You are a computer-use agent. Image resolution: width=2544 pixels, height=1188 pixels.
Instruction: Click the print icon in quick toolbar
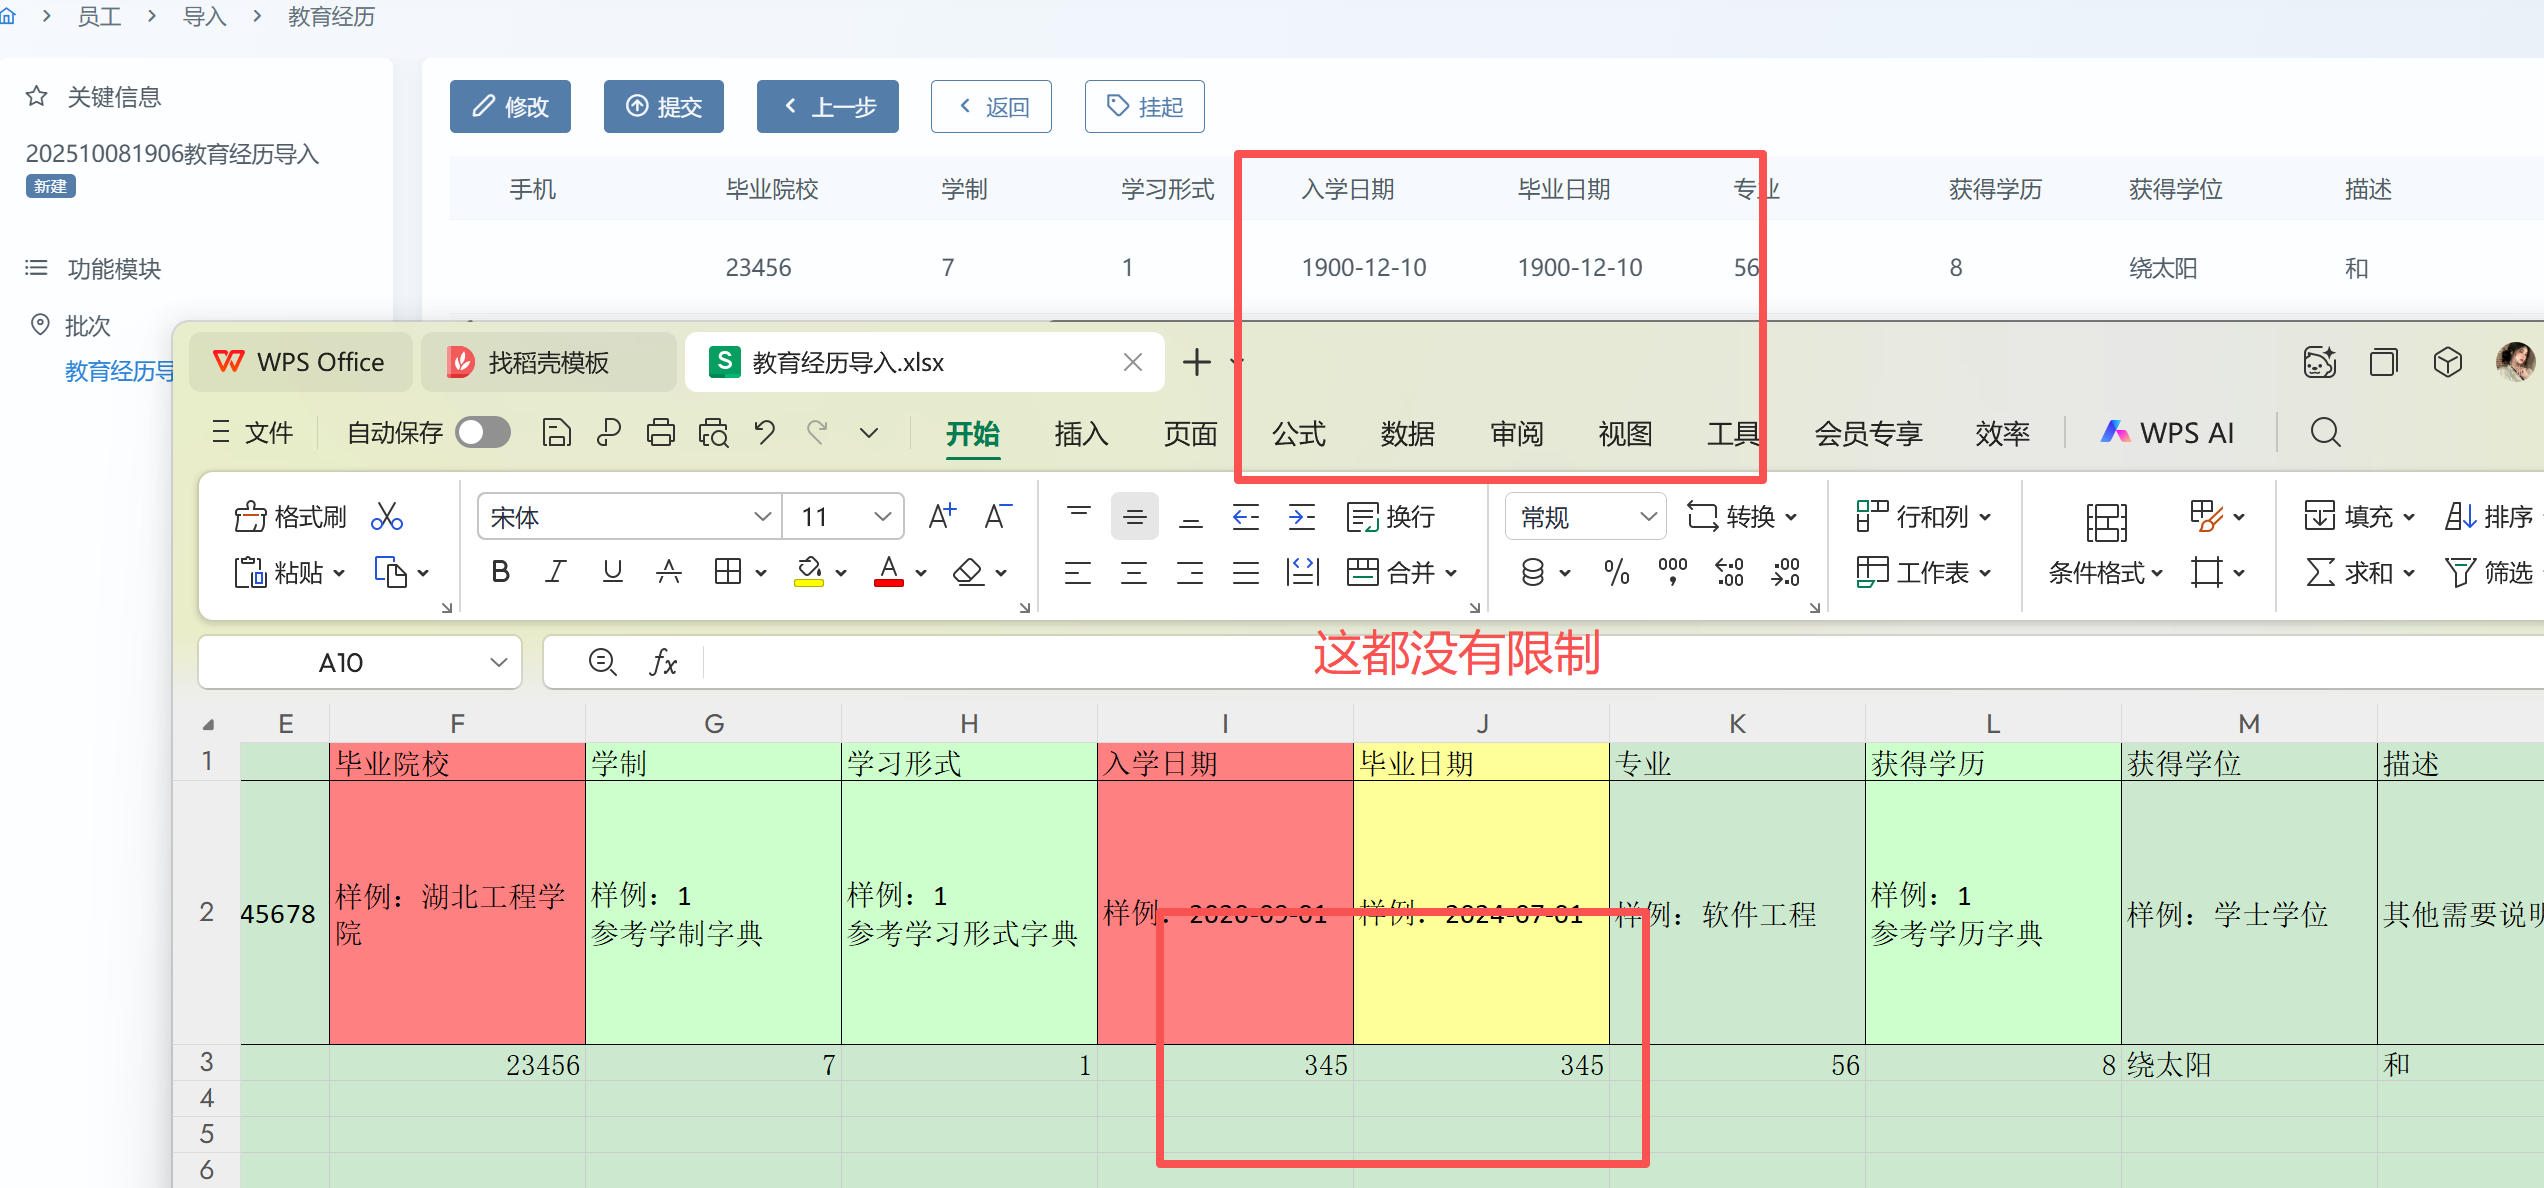coord(660,433)
